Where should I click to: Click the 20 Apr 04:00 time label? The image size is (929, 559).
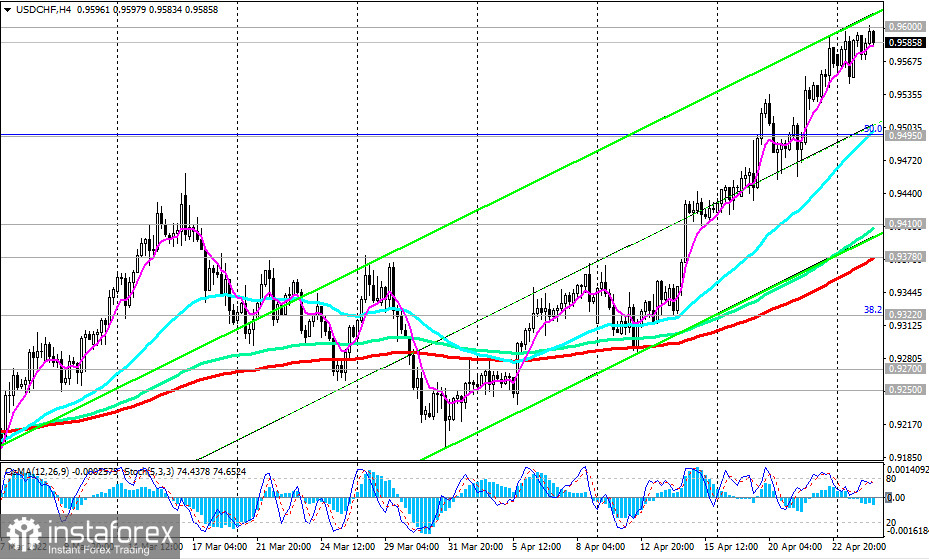[795, 546]
